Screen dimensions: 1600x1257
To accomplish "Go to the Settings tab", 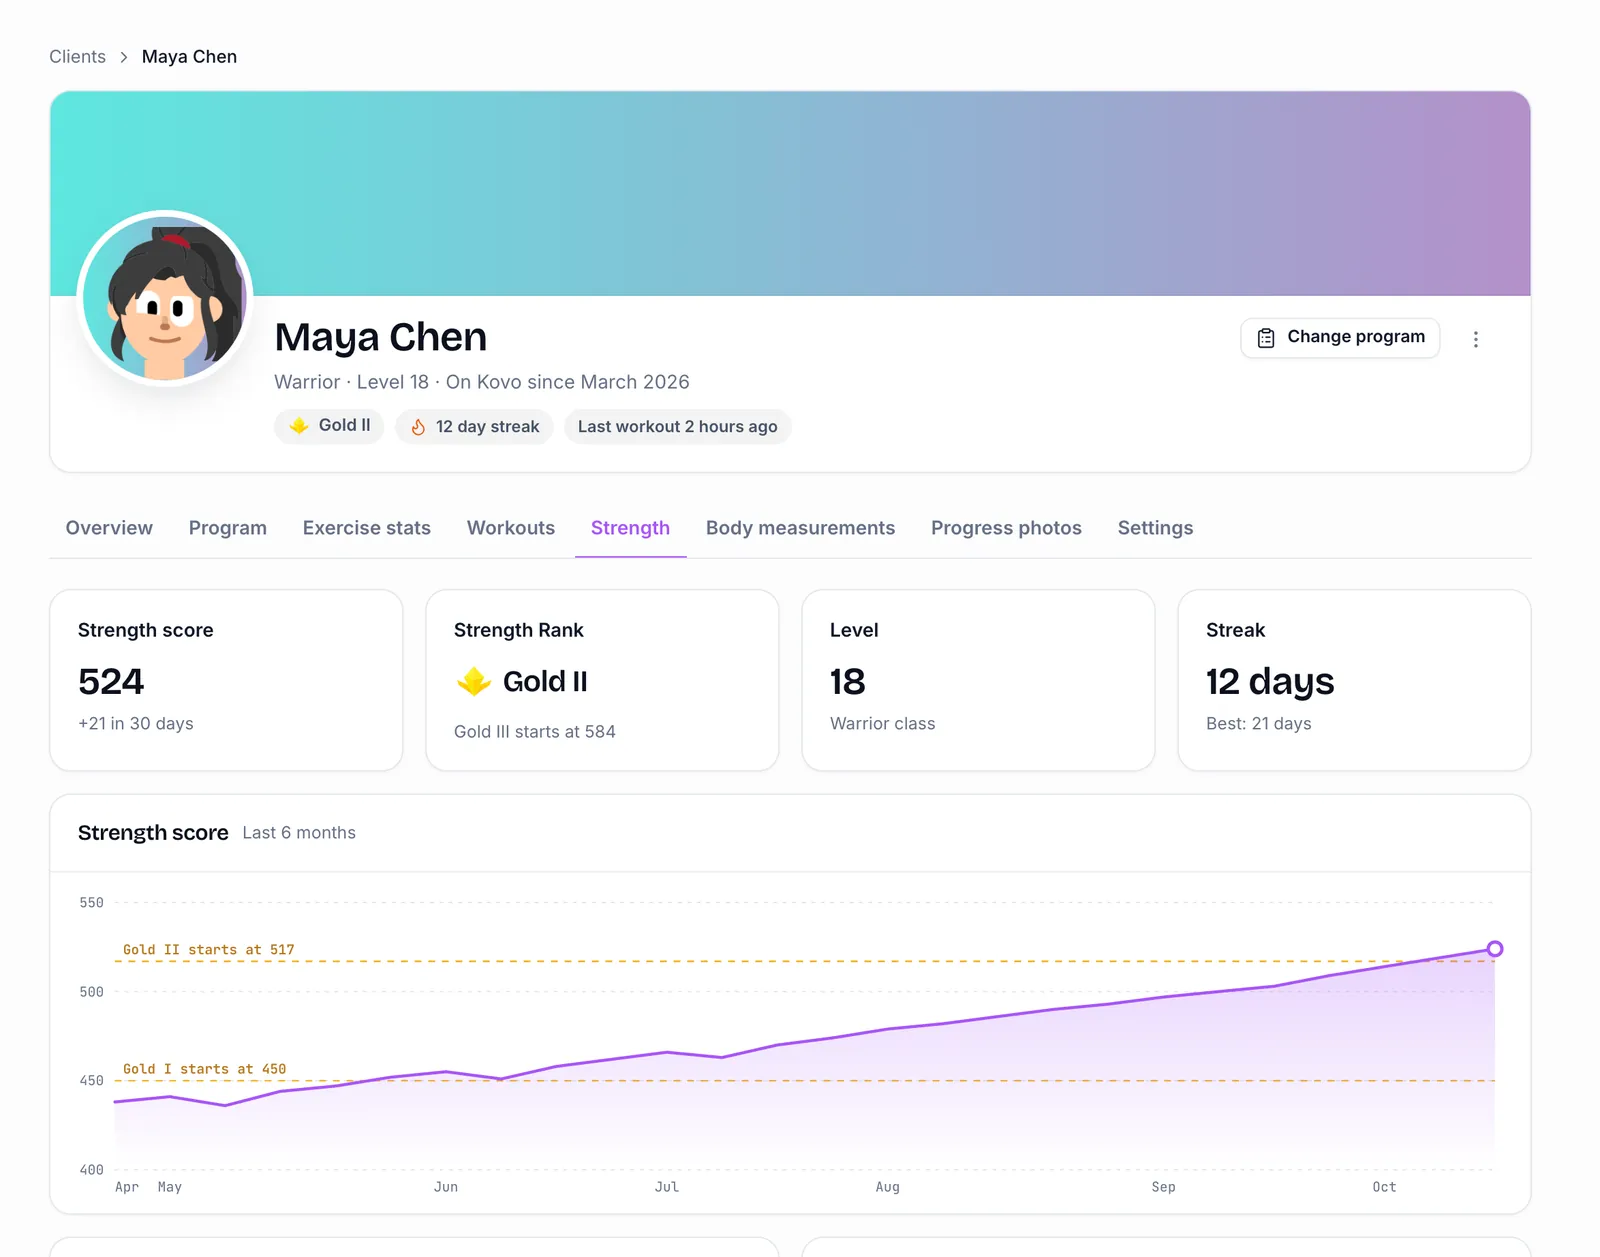I will pos(1155,528).
